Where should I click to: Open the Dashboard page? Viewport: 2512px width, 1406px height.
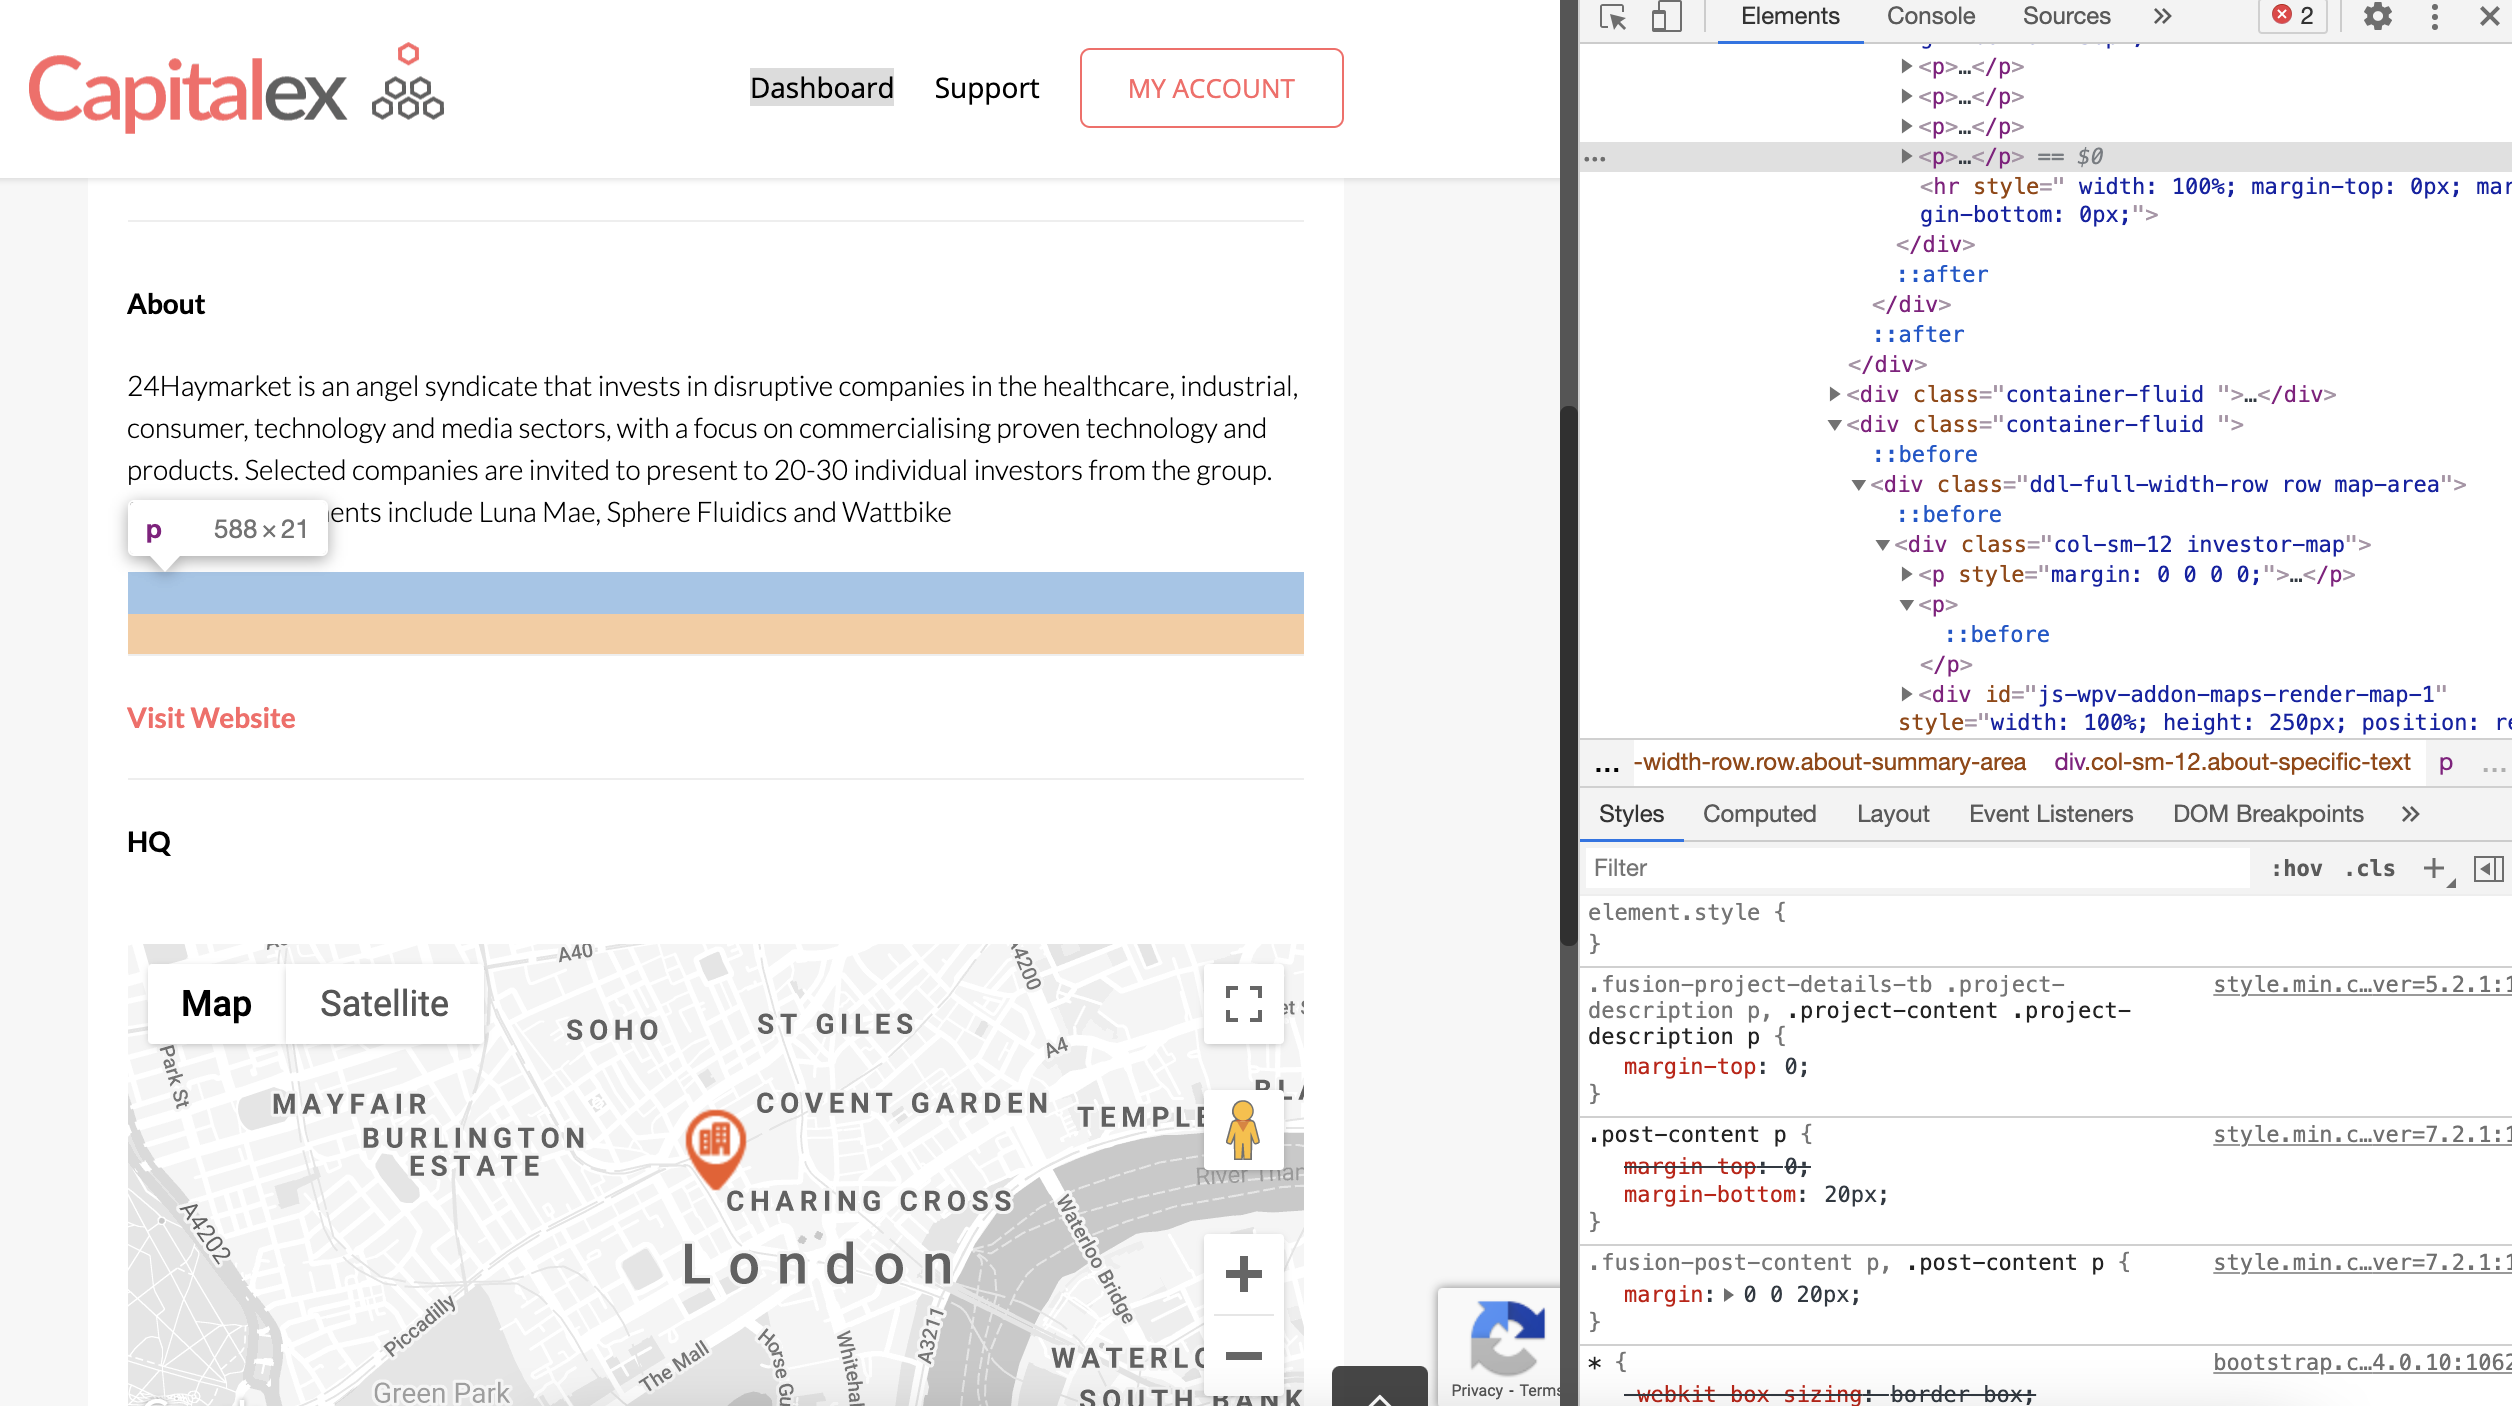tap(822, 88)
